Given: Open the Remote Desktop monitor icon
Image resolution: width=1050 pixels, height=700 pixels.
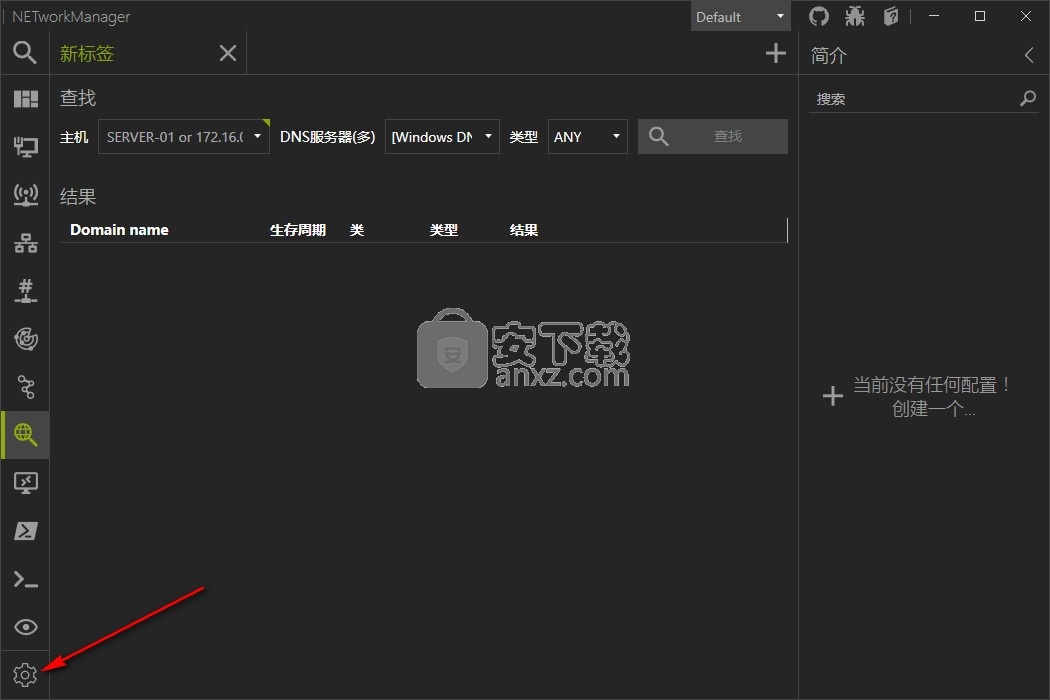Looking at the screenshot, I should (x=25, y=483).
